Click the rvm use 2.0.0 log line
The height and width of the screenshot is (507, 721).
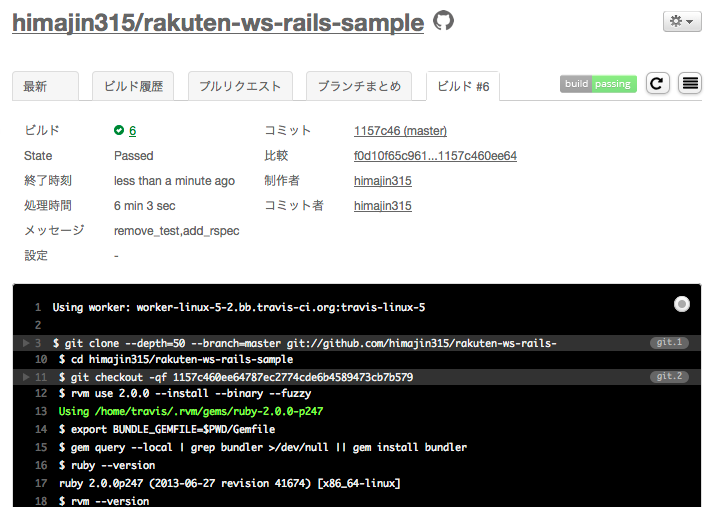pyautogui.click(x=185, y=393)
